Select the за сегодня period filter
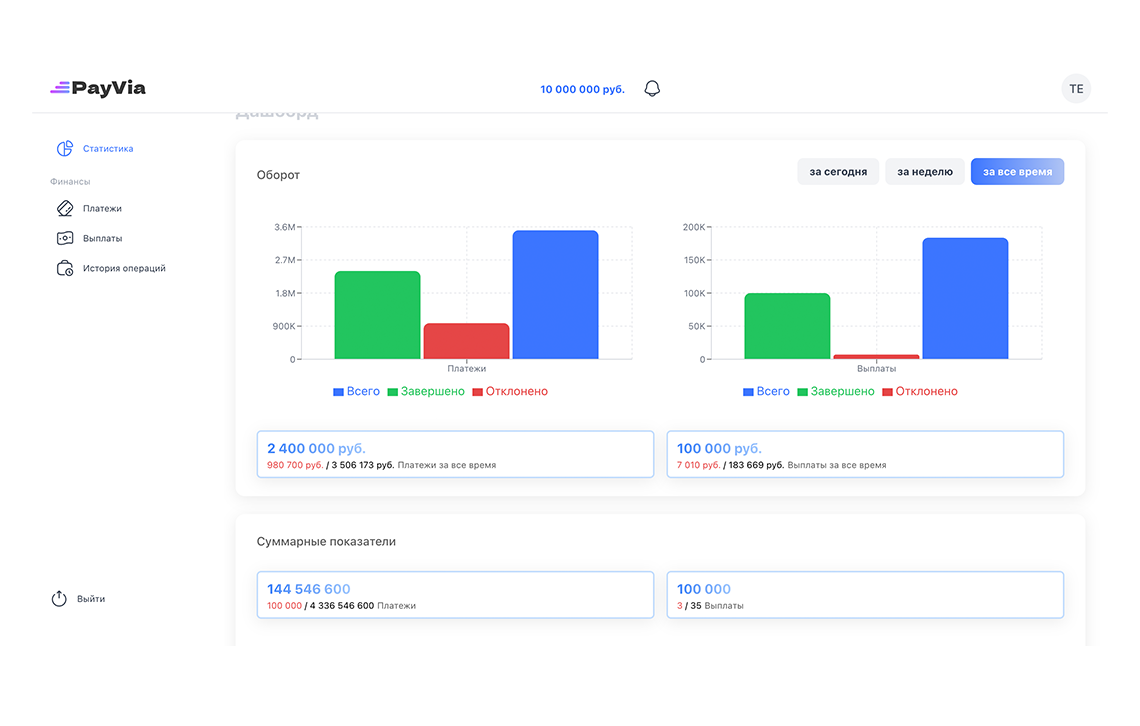The image size is (1140, 726). (838, 172)
